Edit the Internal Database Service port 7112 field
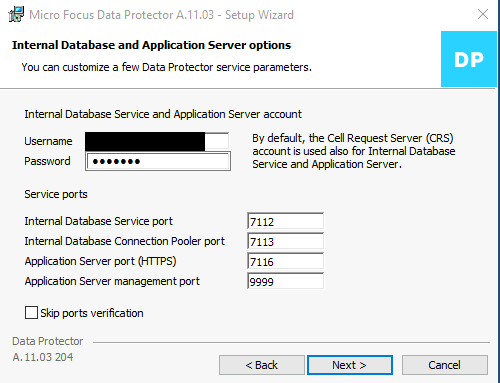Screen dimensions: 500x383 [285, 221]
